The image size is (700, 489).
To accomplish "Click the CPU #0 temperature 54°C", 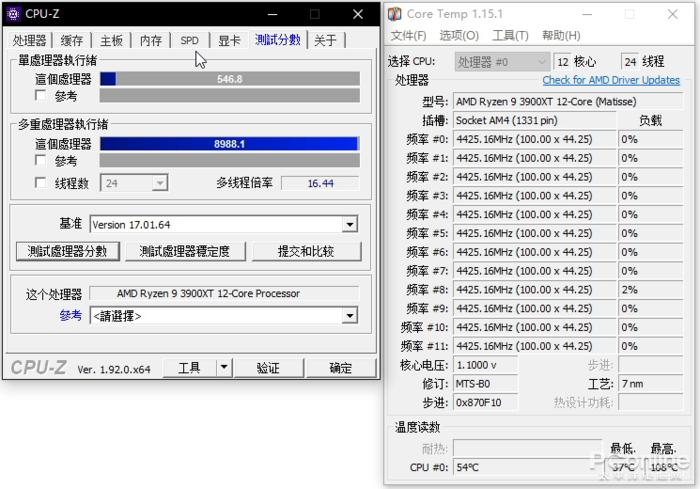I will pyautogui.click(x=527, y=467).
